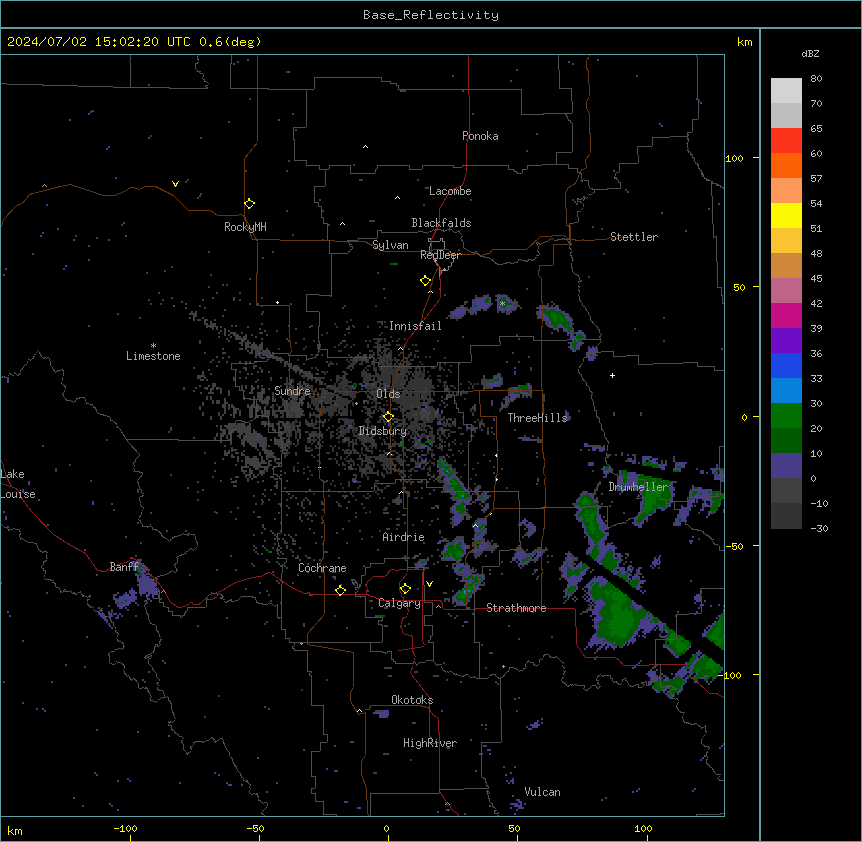Viewport: 862px width, 842px height.
Task: Click the Lacombe city label
Action: click(450, 191)
